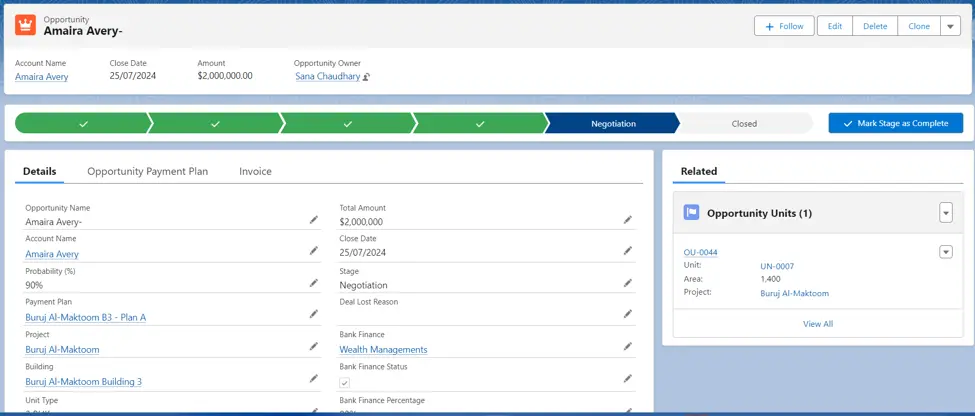Expand the Opportunity Units panel dropdown menu
Screen dimensions: 975x416
(x=946, y=213)
